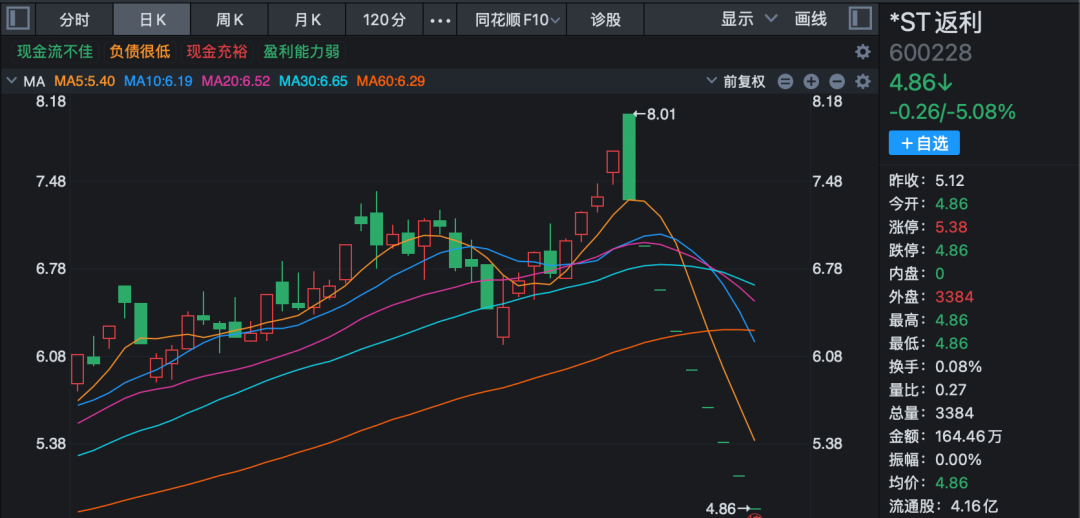Expand the 显示 display dropdown
The width and height of the screenshot is (1080, 518).
pyautogui.click(x=749, y=19)
